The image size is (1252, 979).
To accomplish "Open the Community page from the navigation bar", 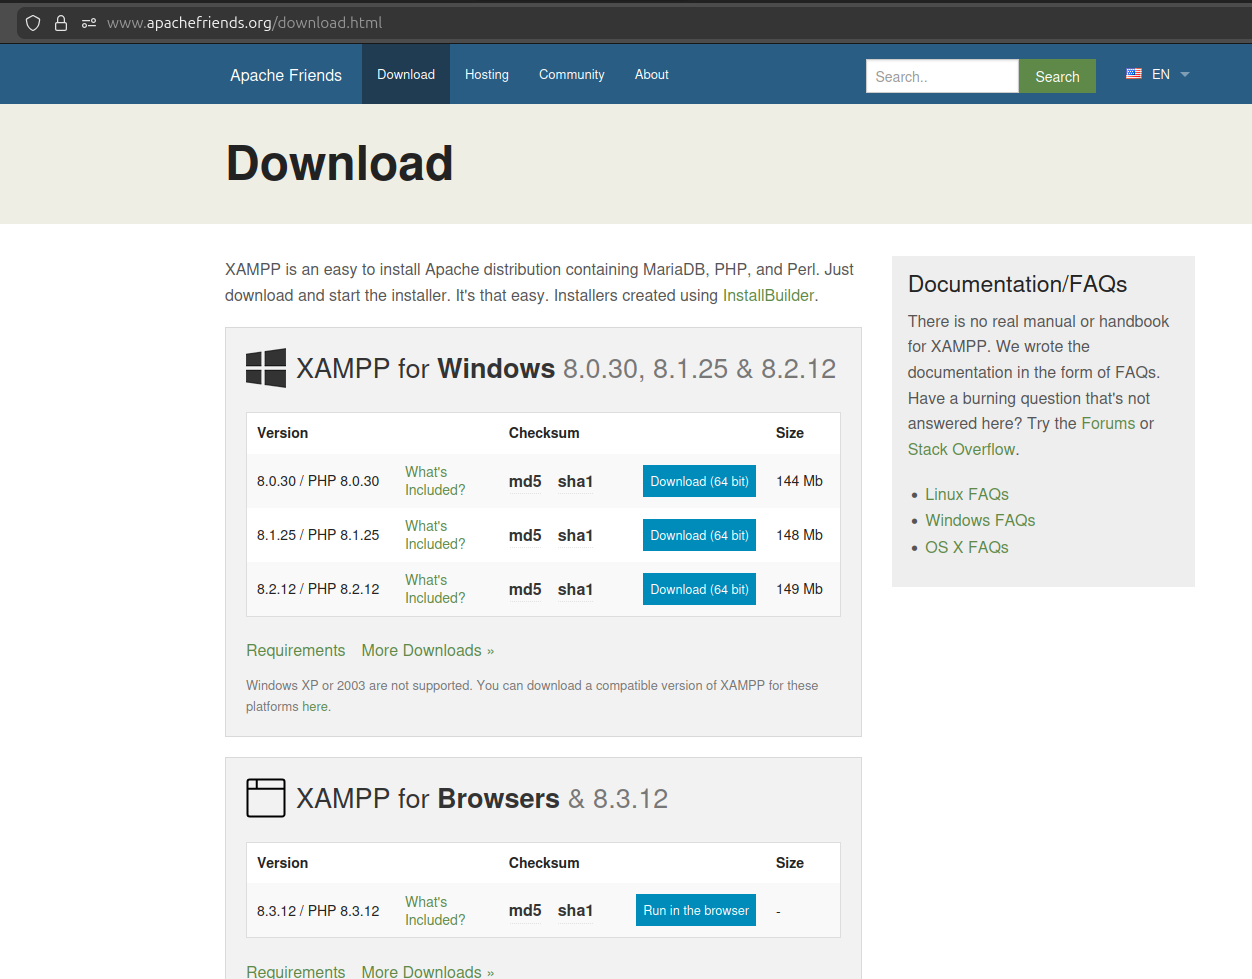I will click(x=571, y=74).
